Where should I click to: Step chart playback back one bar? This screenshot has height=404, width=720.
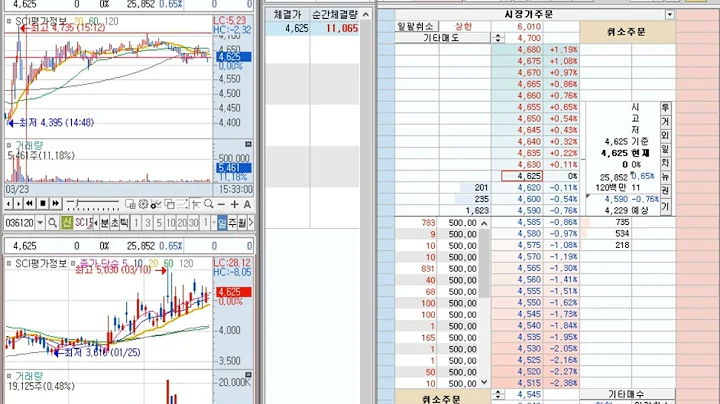click(9, 204)
